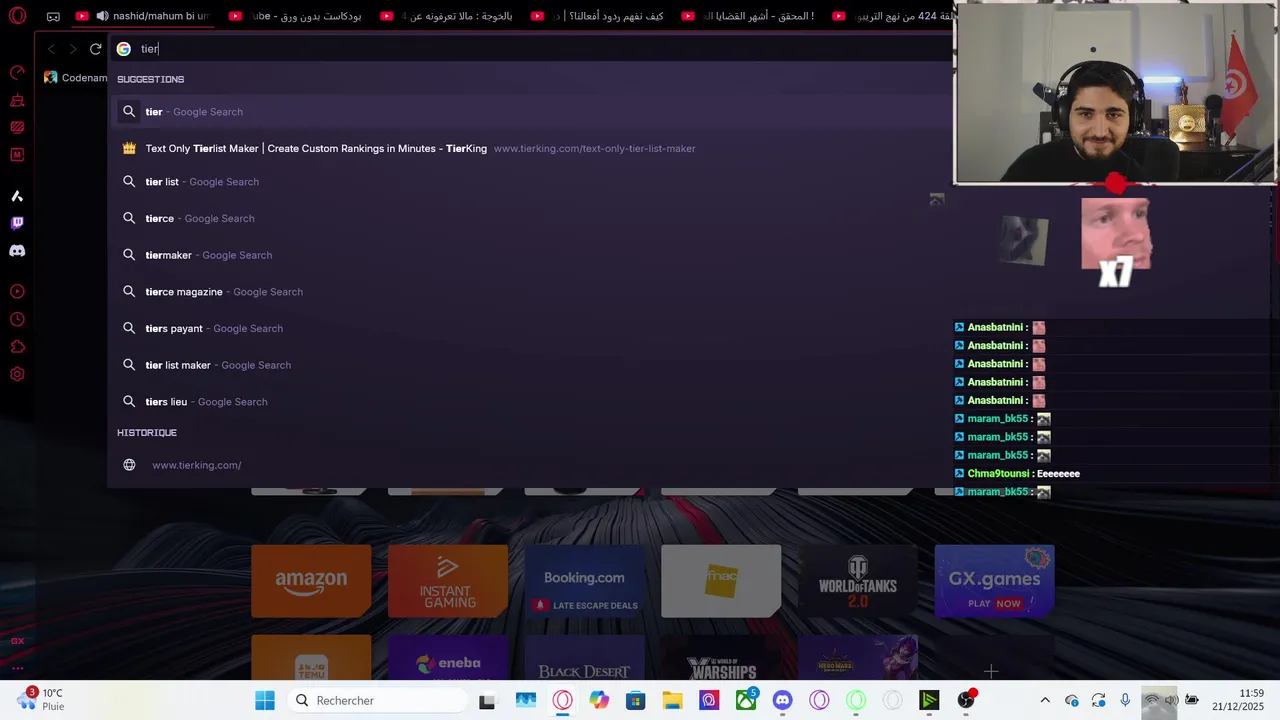Open History clock icon in sidebar

point(17,320)
